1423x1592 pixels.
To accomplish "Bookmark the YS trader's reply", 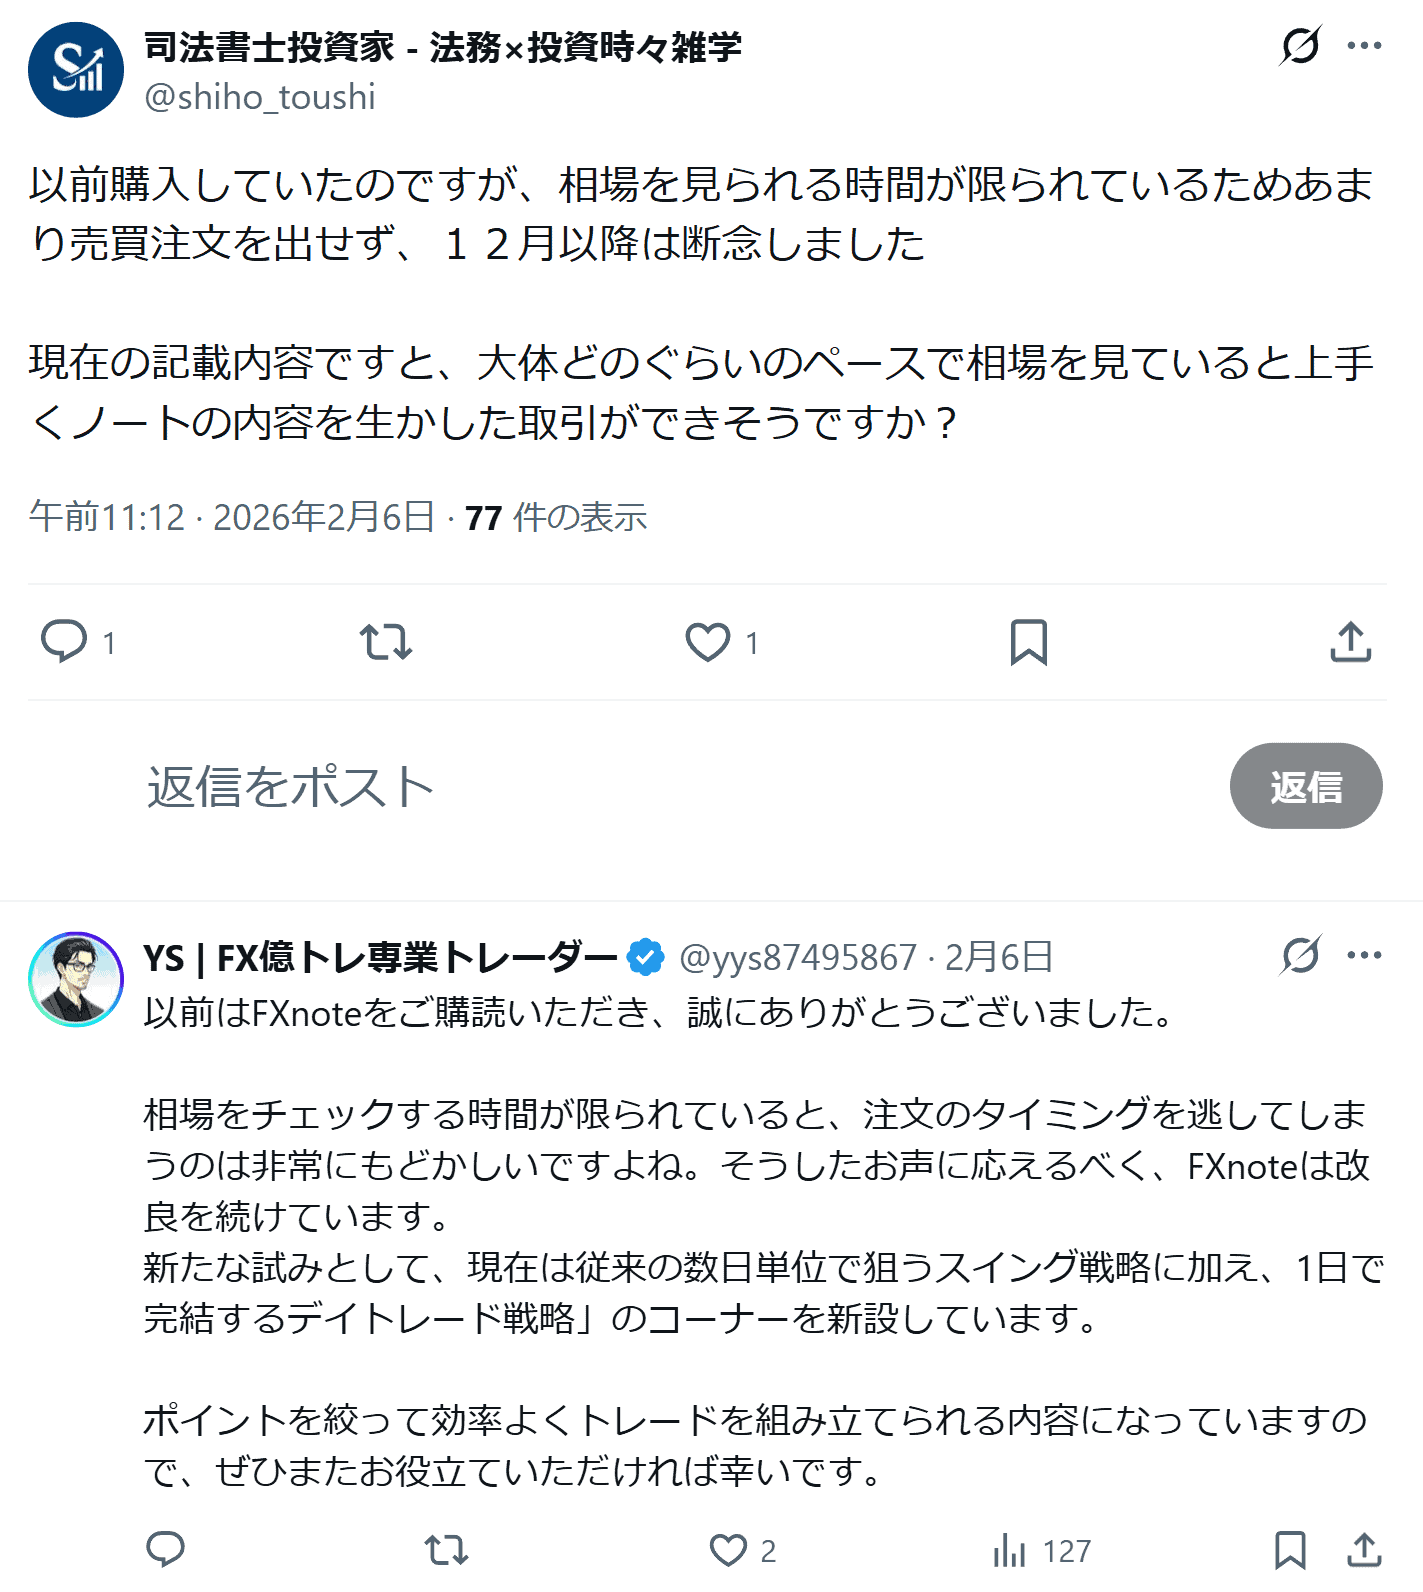I will (x=1290, y=1550).
